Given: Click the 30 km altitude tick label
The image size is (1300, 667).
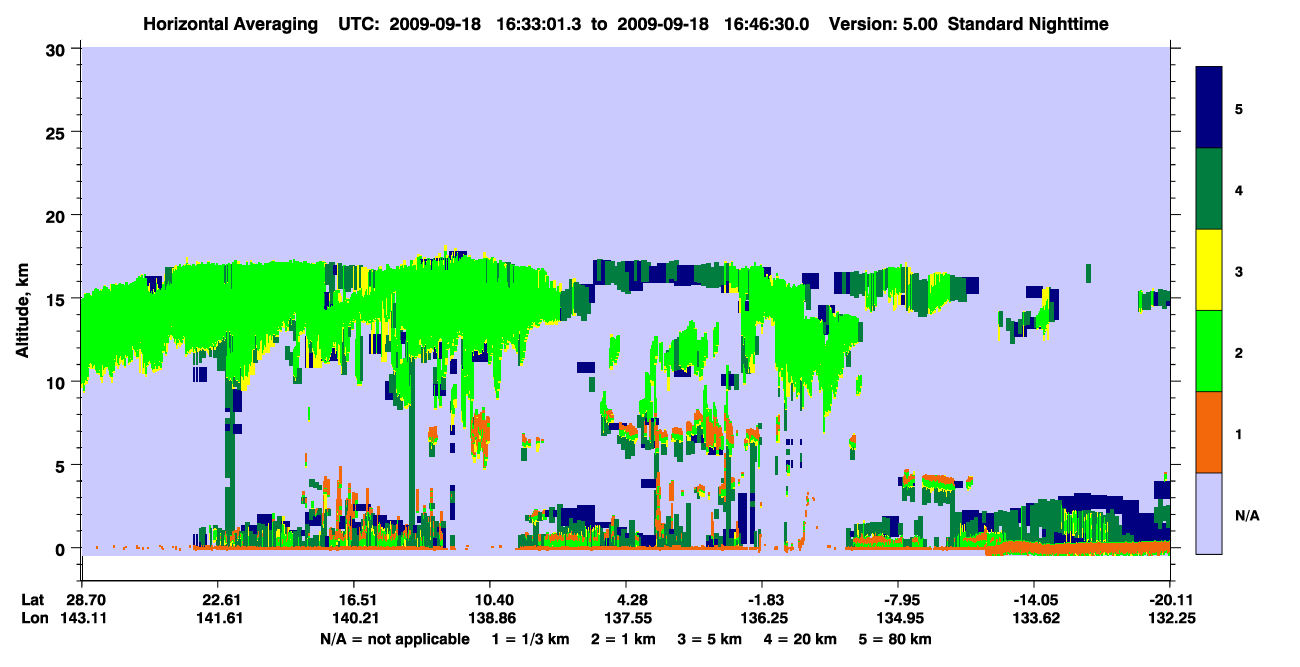Looking at the screenshot, I should pos(58,48).
